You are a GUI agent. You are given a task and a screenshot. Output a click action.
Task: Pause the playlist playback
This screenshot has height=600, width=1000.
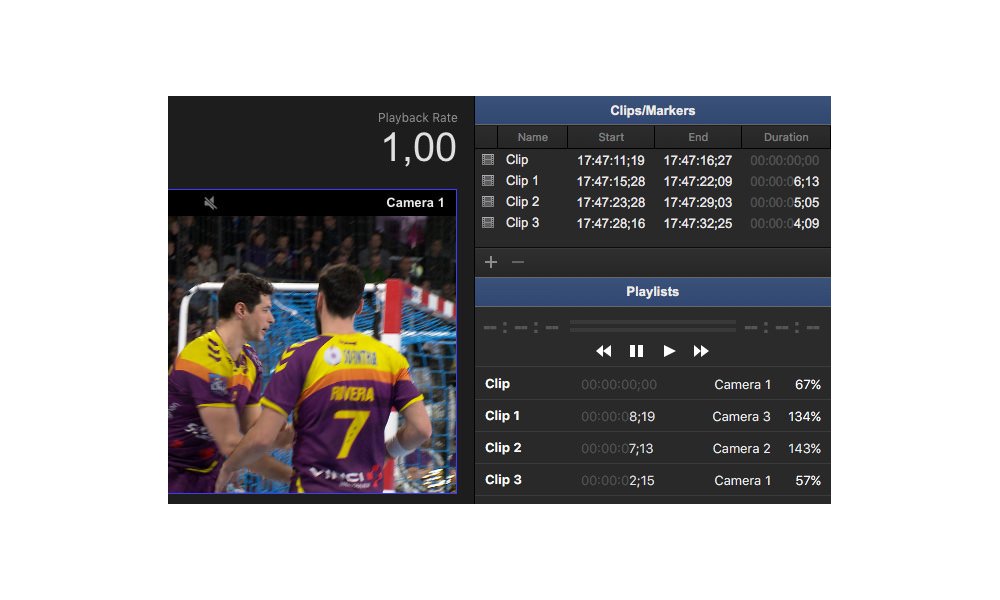click(636, 351)
